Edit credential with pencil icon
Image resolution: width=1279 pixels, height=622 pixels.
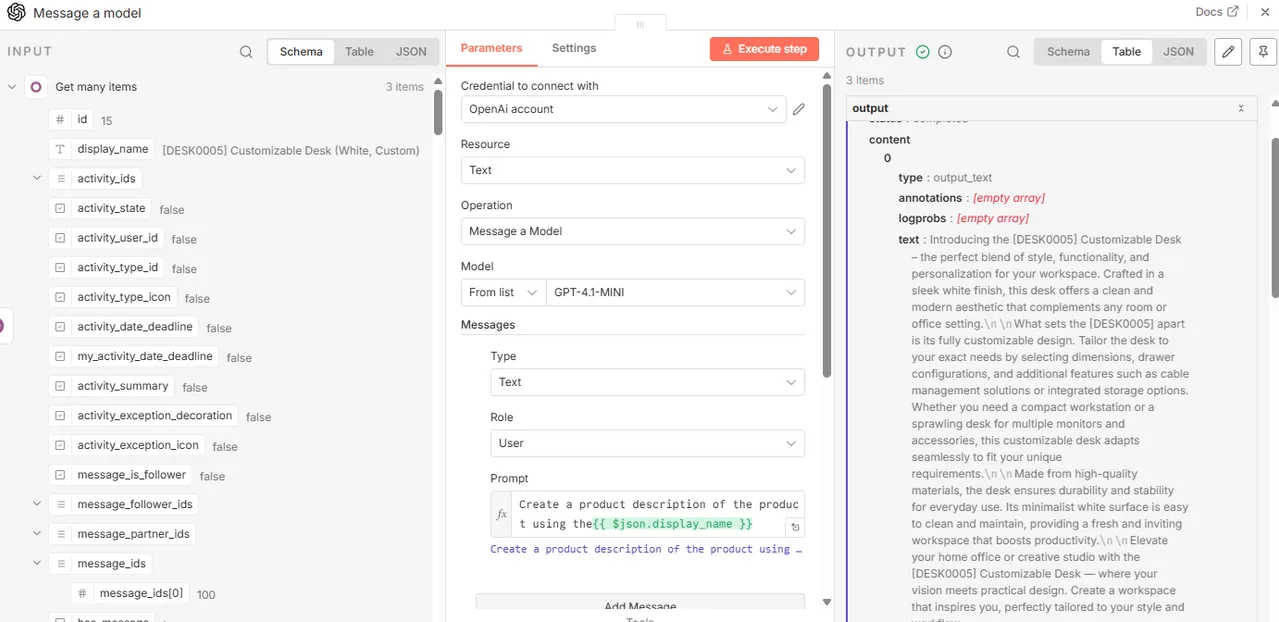[x=799, y=109]
